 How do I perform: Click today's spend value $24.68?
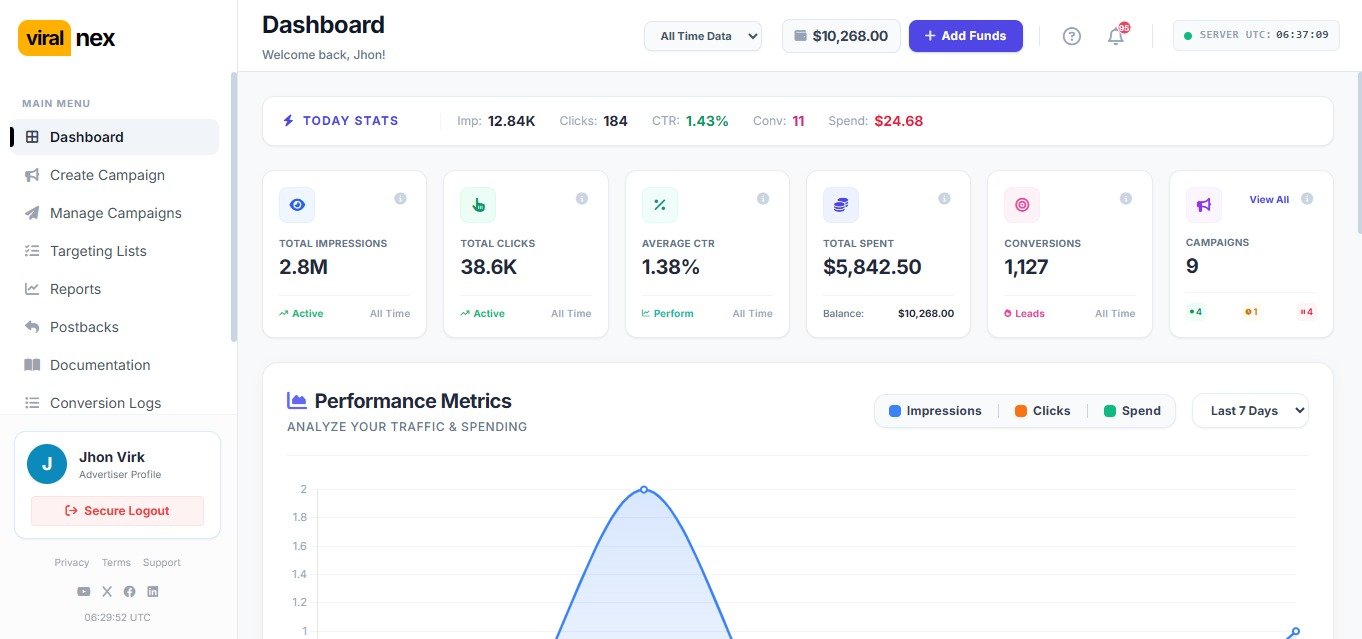tap(898, 121)
